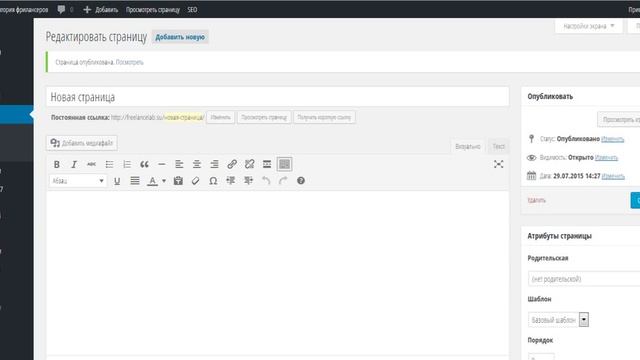This screenshot has height=360, width=640.
Task: Insert a blockquote
Action: coord(144,164)
